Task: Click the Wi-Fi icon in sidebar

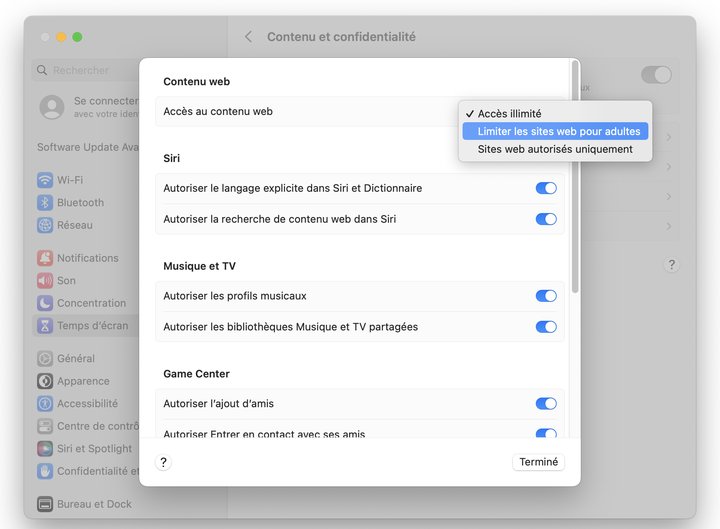Action: tap(45, 180)
